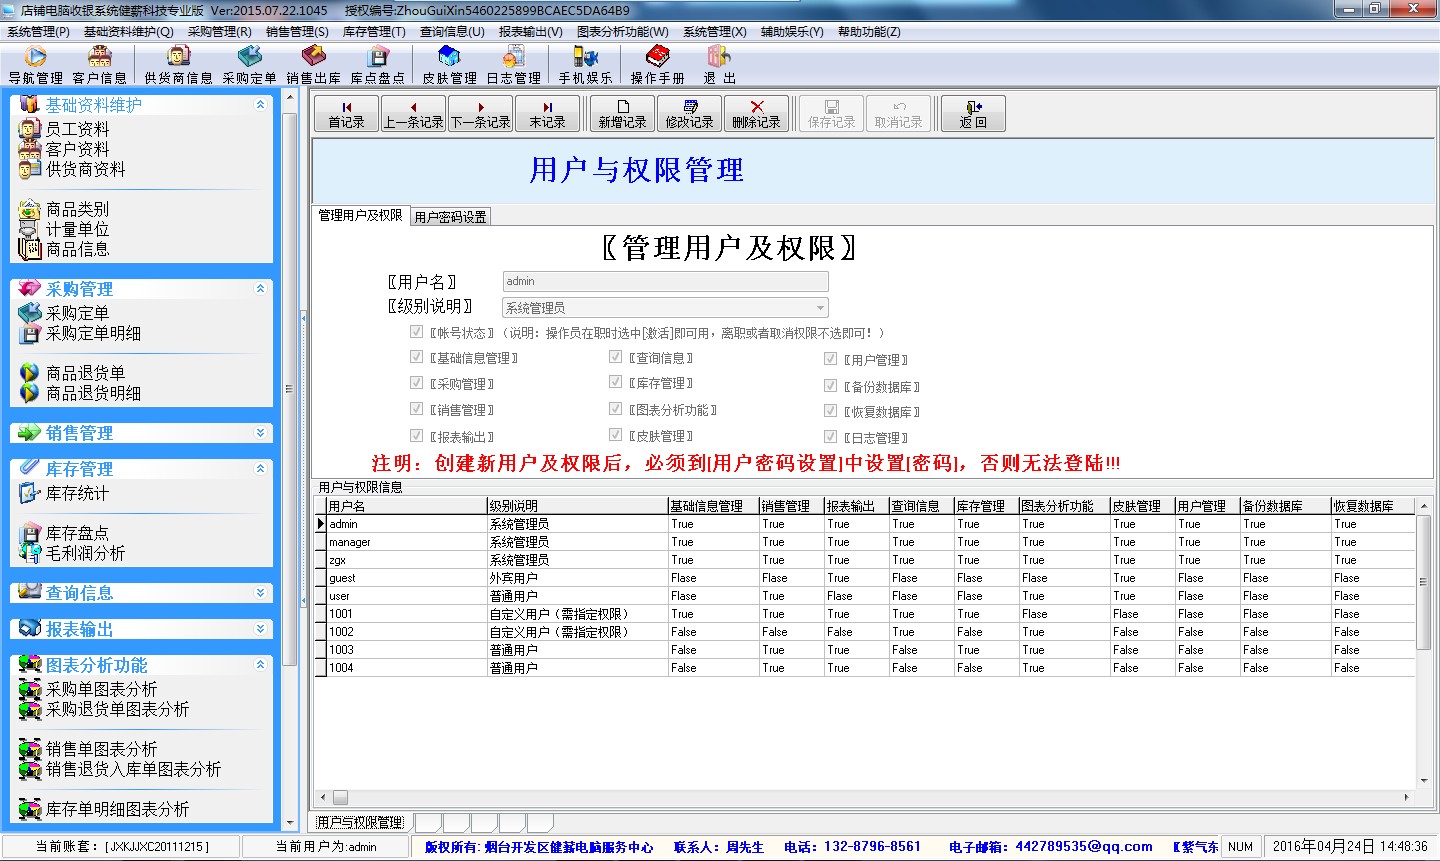Click the 客户信息 toolbar icon

pos(99,65)
